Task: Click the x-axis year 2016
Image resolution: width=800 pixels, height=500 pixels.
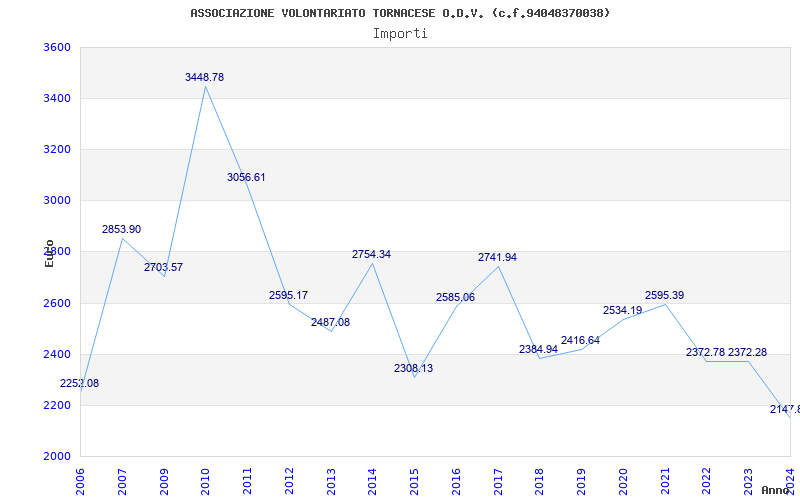Action: [456, 481]
